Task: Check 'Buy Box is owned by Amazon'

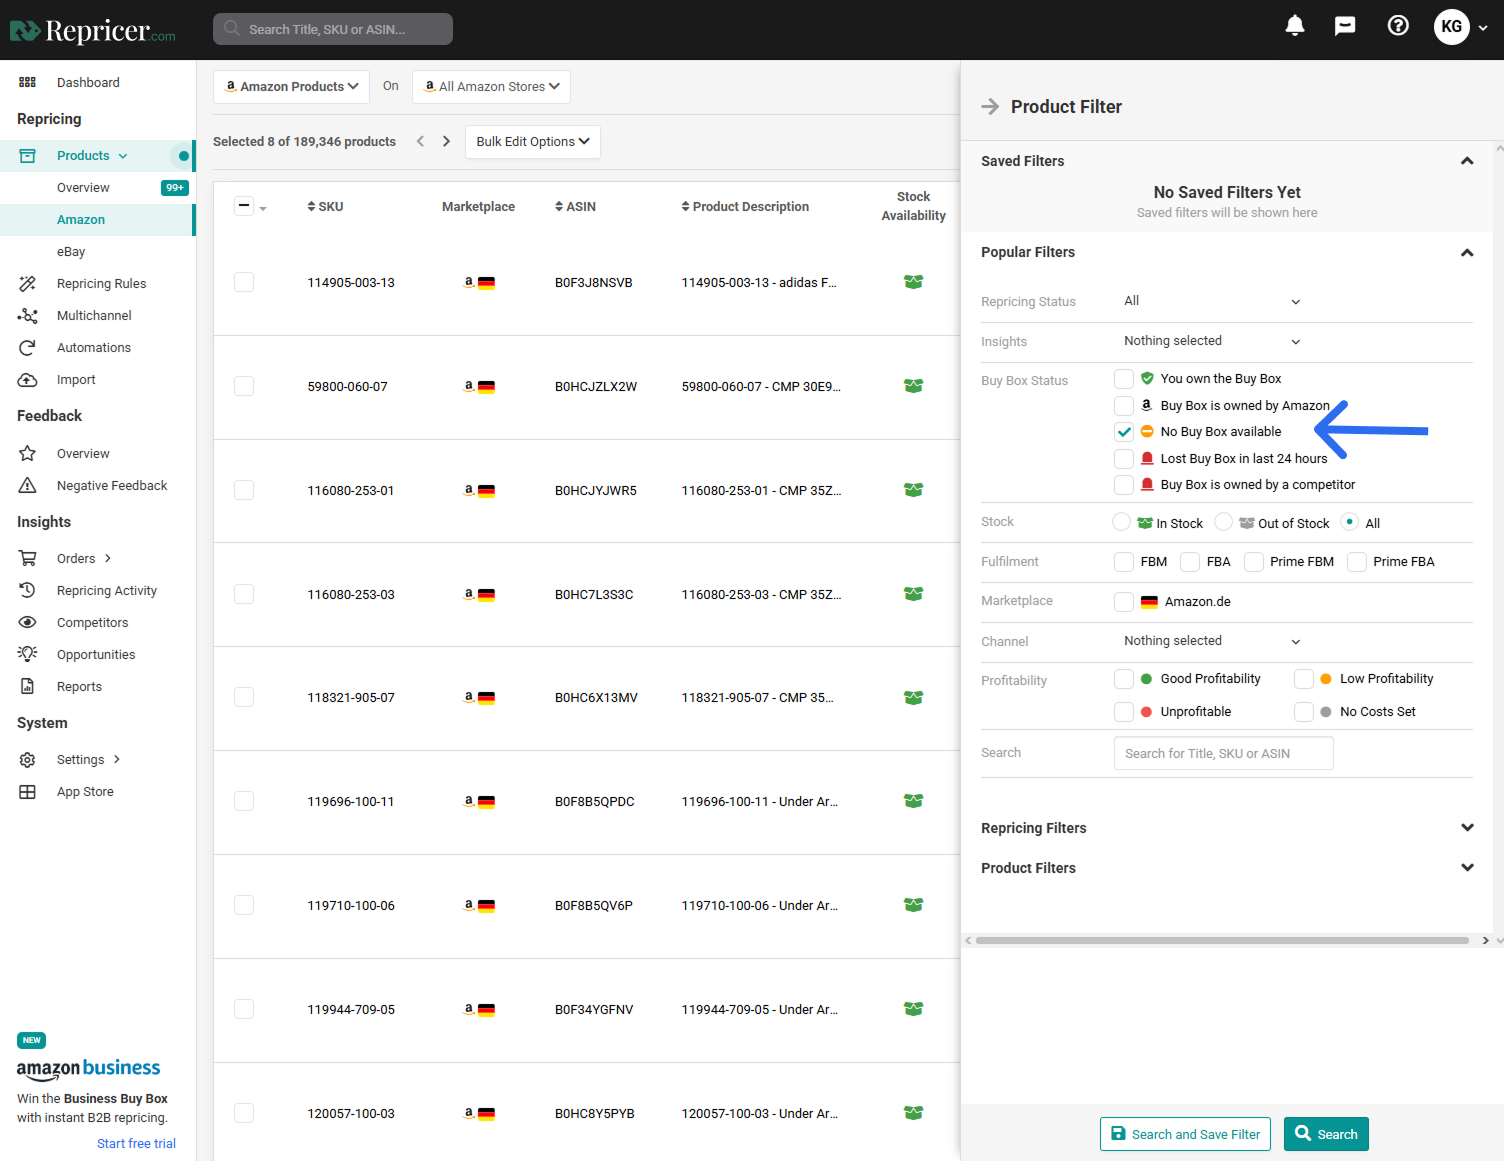Action: (1124, 406)
